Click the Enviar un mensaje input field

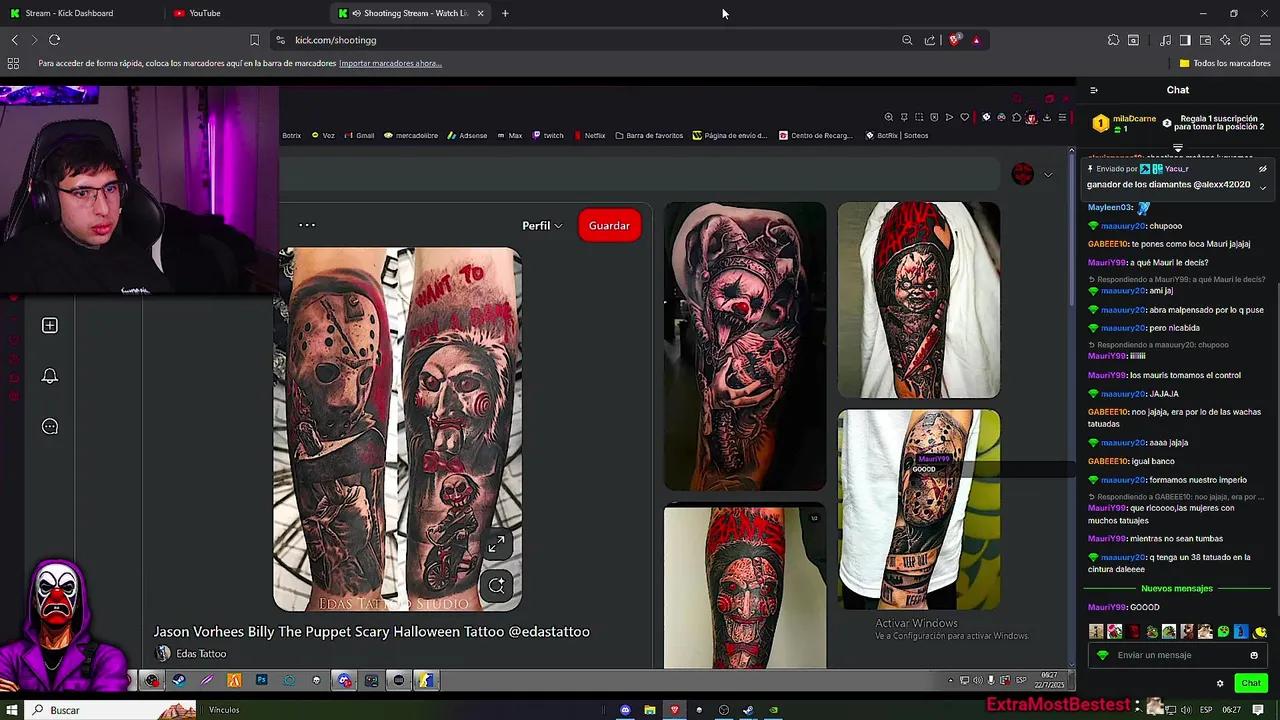1180,655
